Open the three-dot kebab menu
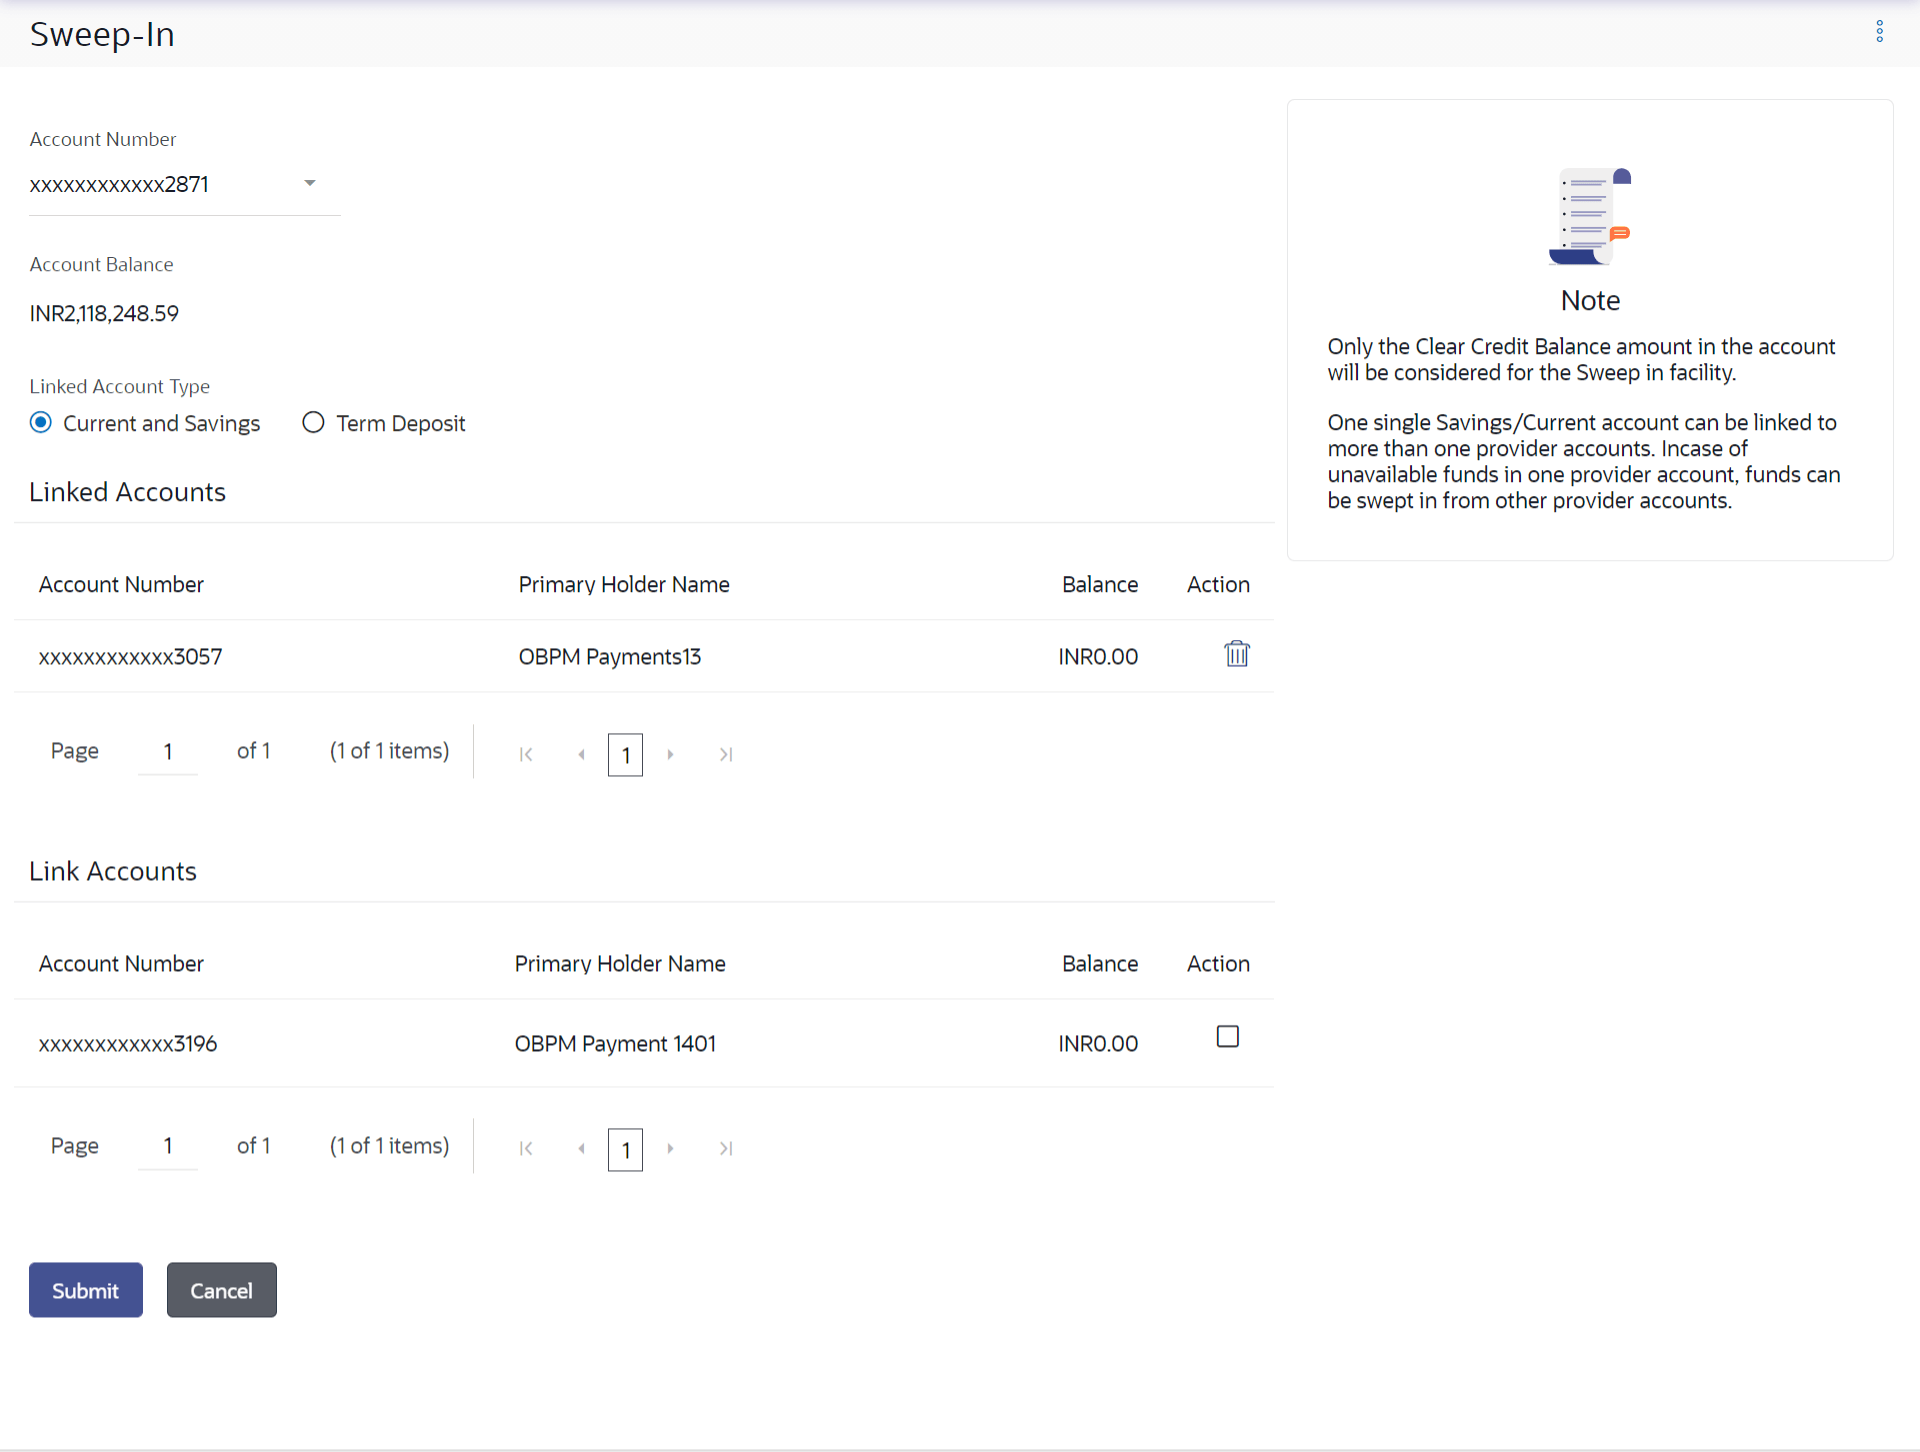This screenshot has width=1920, height=1452. pos(1879,32)
